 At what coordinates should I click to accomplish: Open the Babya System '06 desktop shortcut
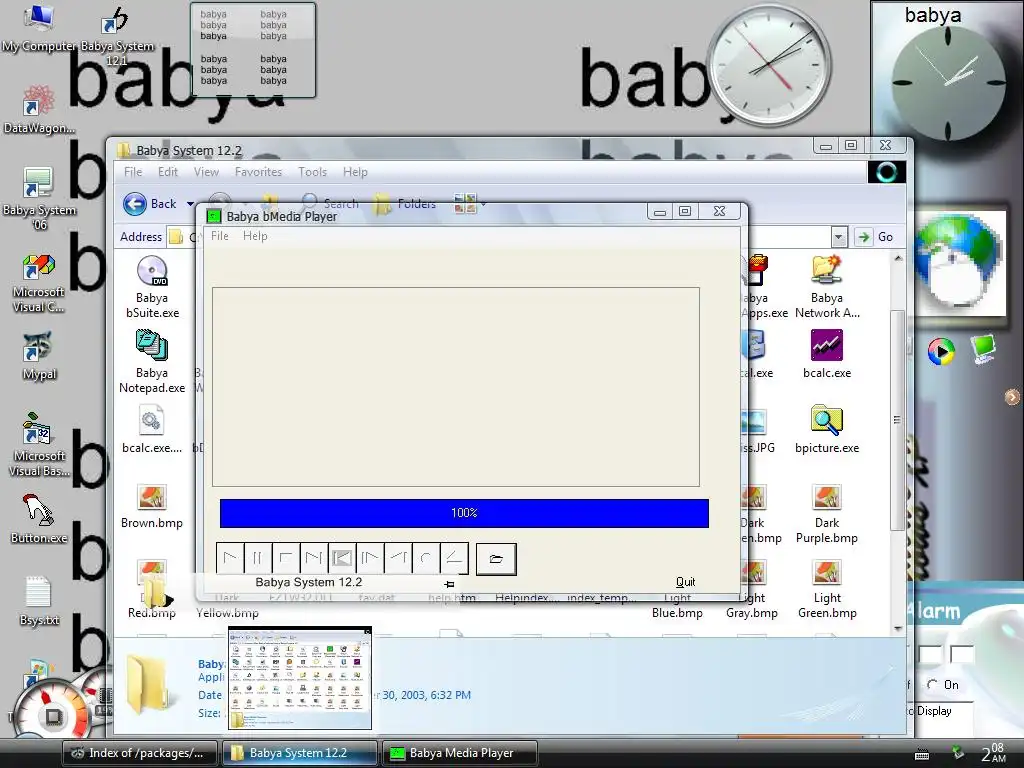tap(39, 198)
